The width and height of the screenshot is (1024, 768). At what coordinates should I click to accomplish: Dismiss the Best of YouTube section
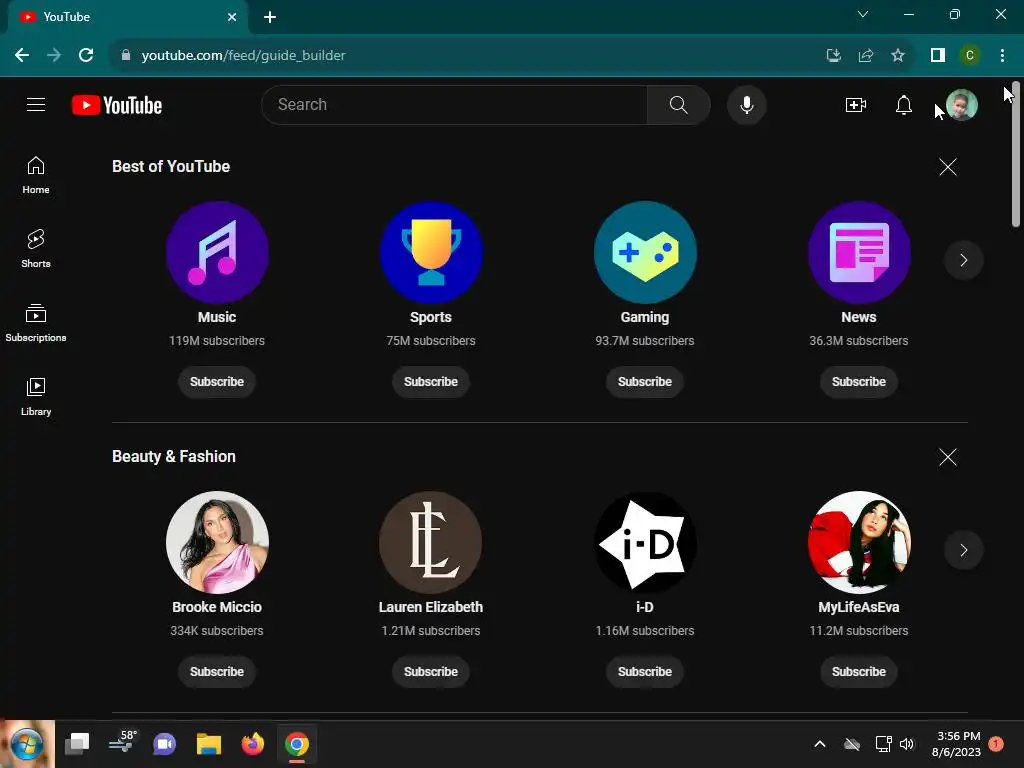pos(948,167)
